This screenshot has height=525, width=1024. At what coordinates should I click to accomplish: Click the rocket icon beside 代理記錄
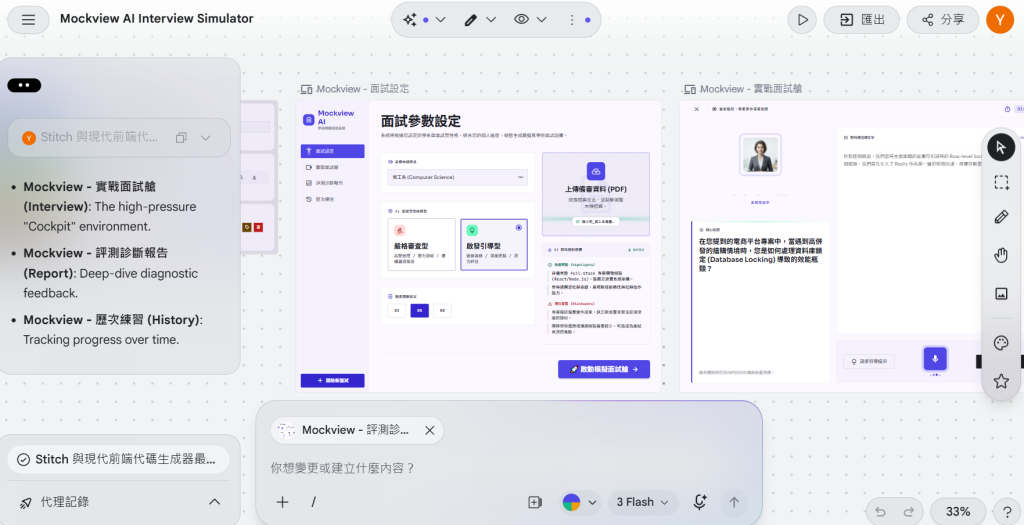25,502
